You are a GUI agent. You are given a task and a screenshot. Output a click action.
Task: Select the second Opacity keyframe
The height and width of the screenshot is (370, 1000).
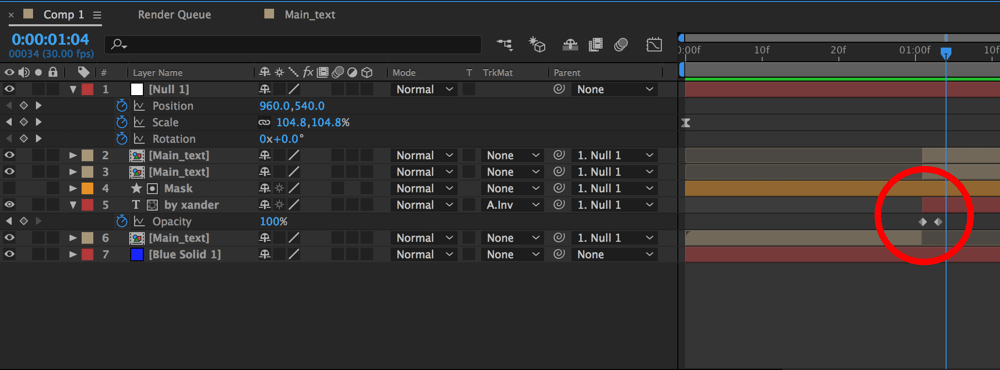938,222
